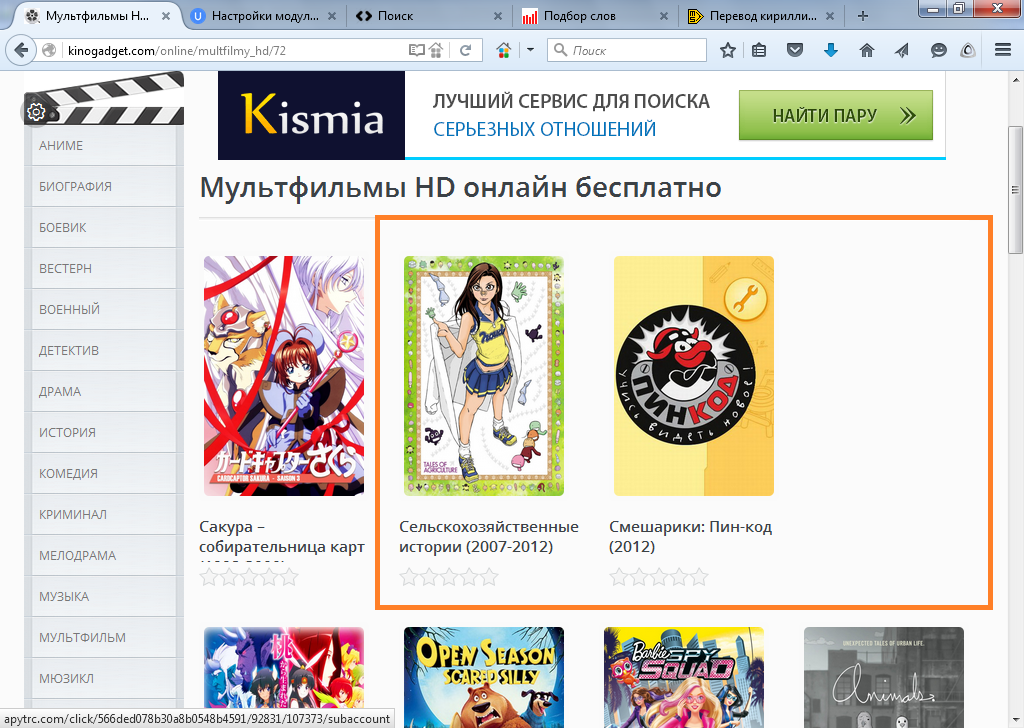Open the АНИМЕ genre
Viewport: 1024px width, 728px height.
click(x=103, y=146)
